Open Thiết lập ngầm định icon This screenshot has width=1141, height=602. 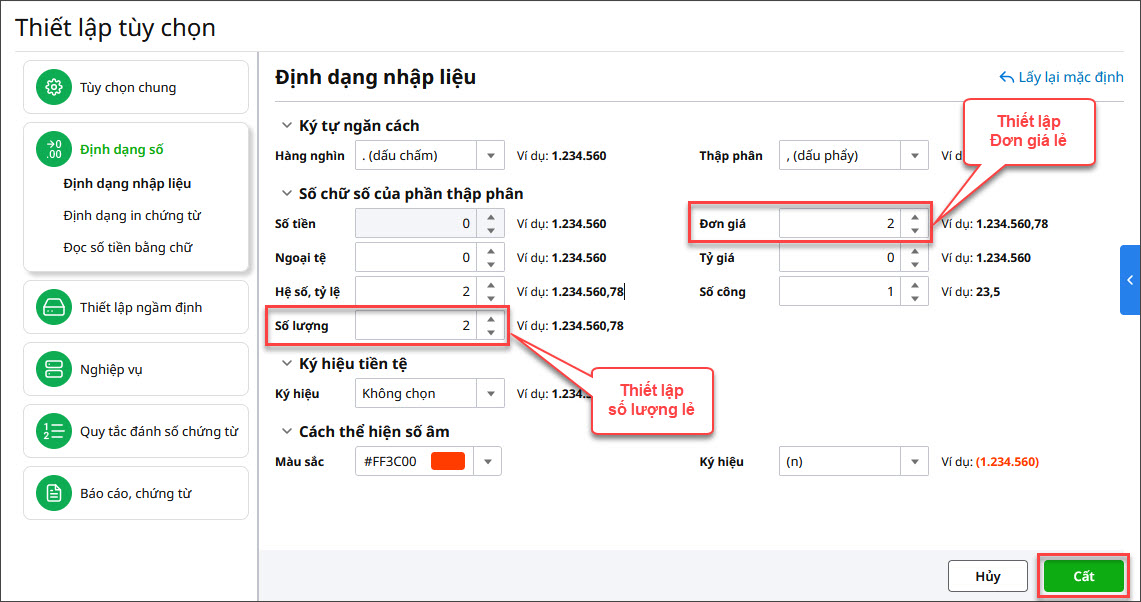pos(54,307)
